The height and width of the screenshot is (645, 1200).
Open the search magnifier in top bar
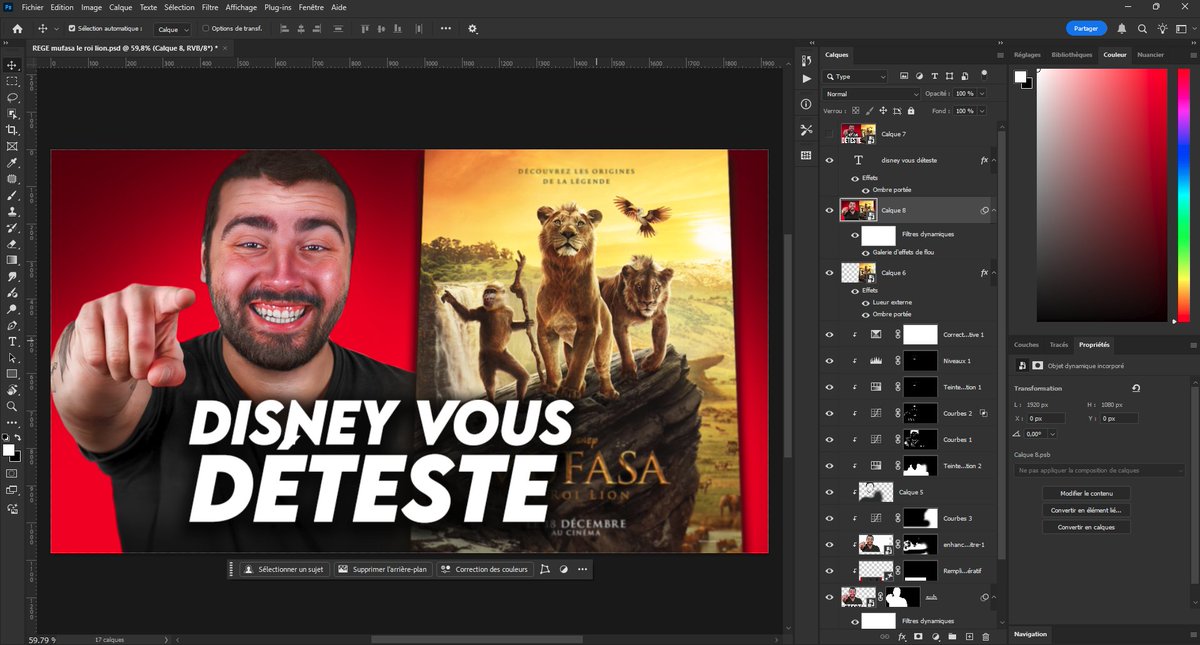tap(1142, 29)
